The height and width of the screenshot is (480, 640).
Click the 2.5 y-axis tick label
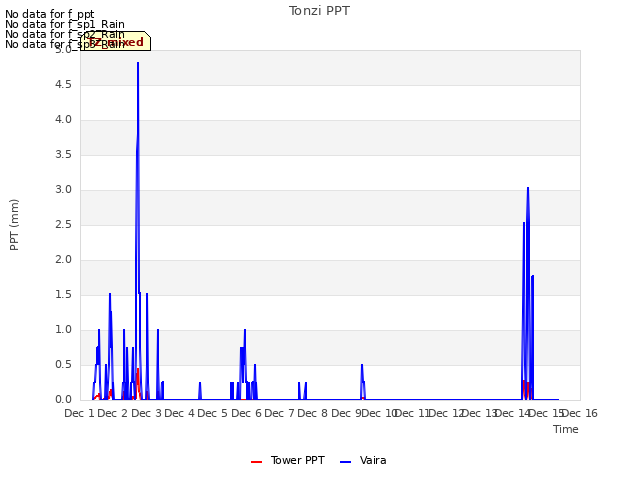click(63, 225)
